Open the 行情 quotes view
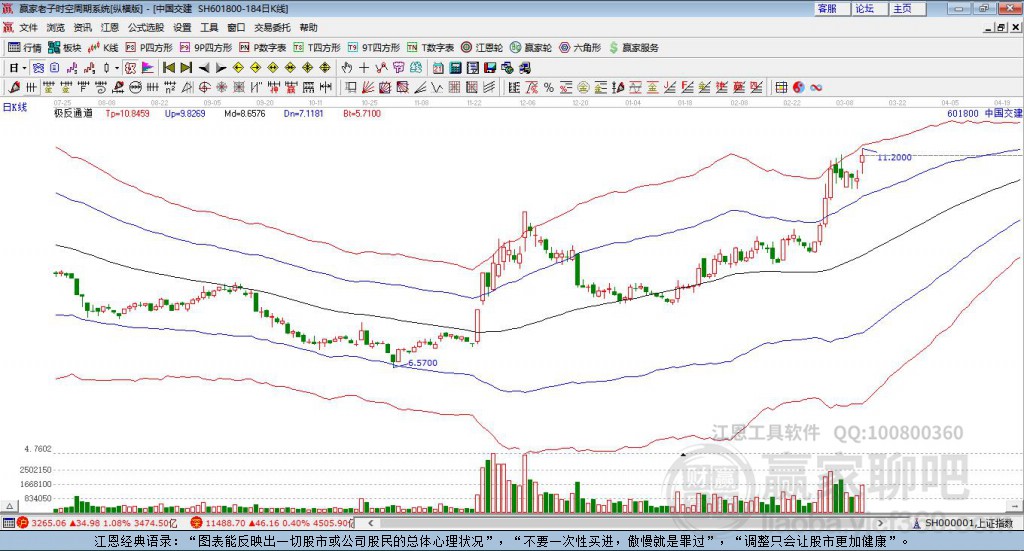 tap(25, 48)
